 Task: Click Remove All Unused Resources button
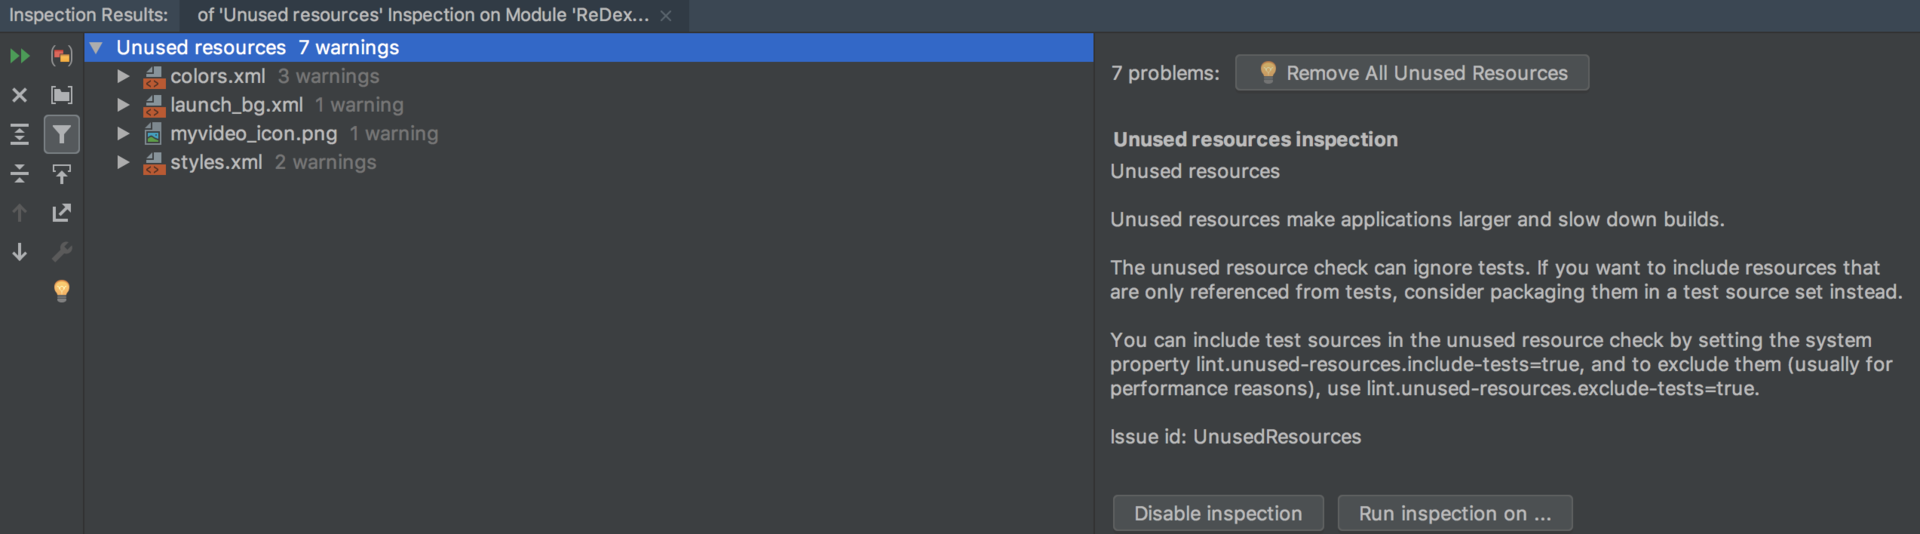point(1411,73)
